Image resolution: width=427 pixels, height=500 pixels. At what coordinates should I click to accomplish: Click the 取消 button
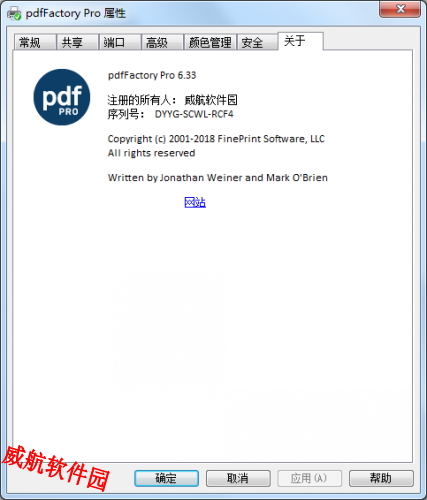pos(238,478)
